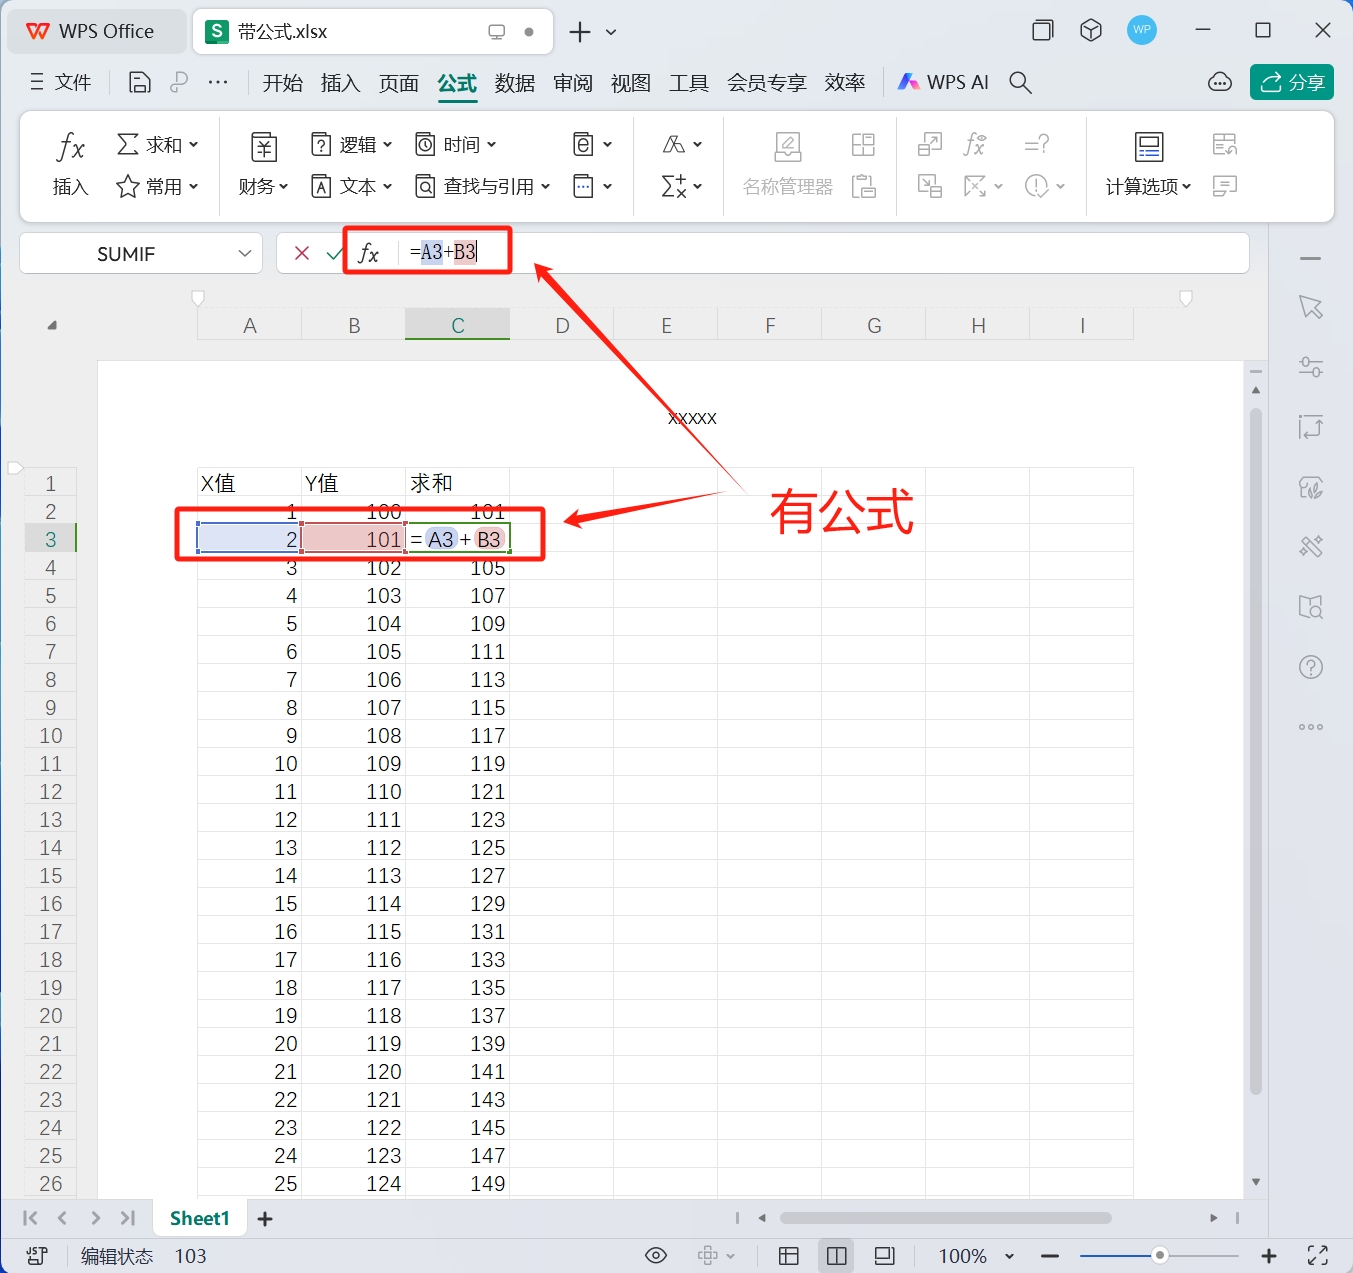Click the WPS AI icon
Viewport: 1353px width, 1273px height.
(941, 82)
